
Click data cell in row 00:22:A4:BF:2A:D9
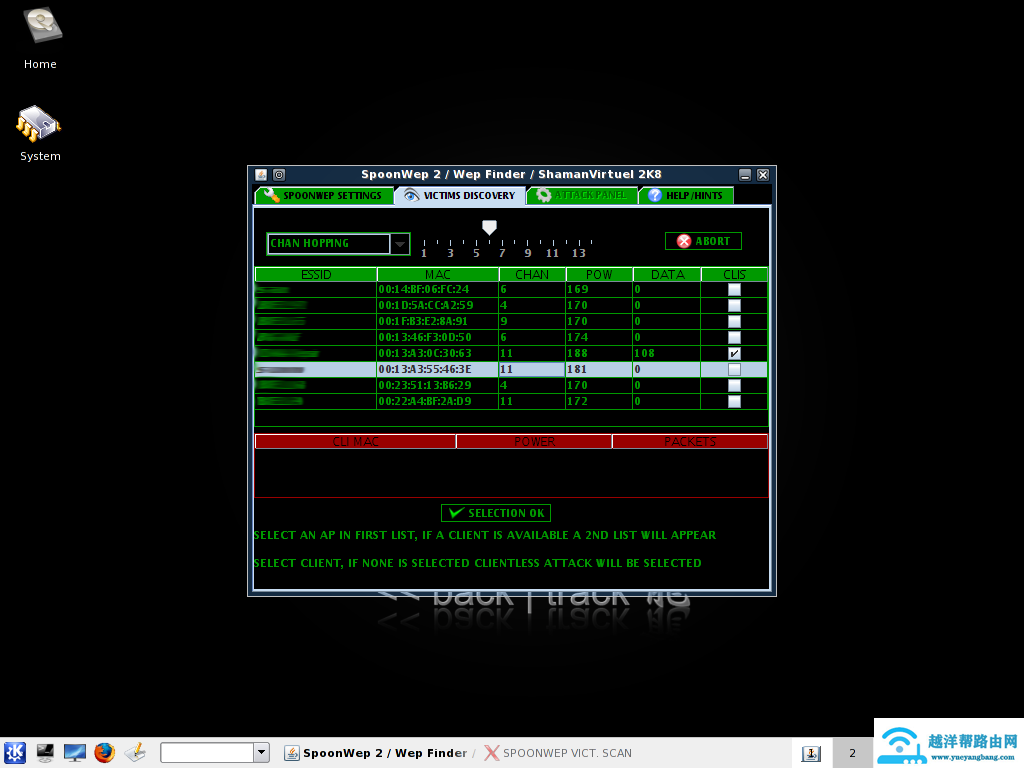coord(667,402)
